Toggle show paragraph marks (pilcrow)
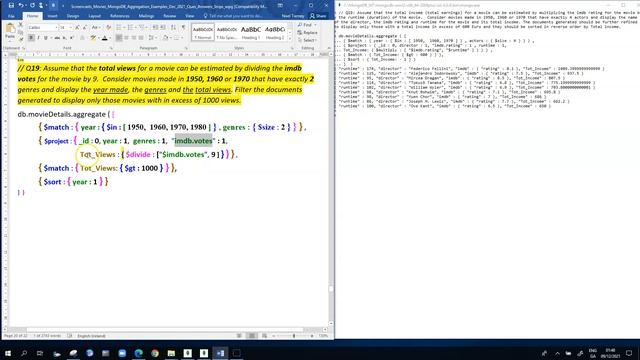Viewport: 640px width, 360px height. (184, 27)
